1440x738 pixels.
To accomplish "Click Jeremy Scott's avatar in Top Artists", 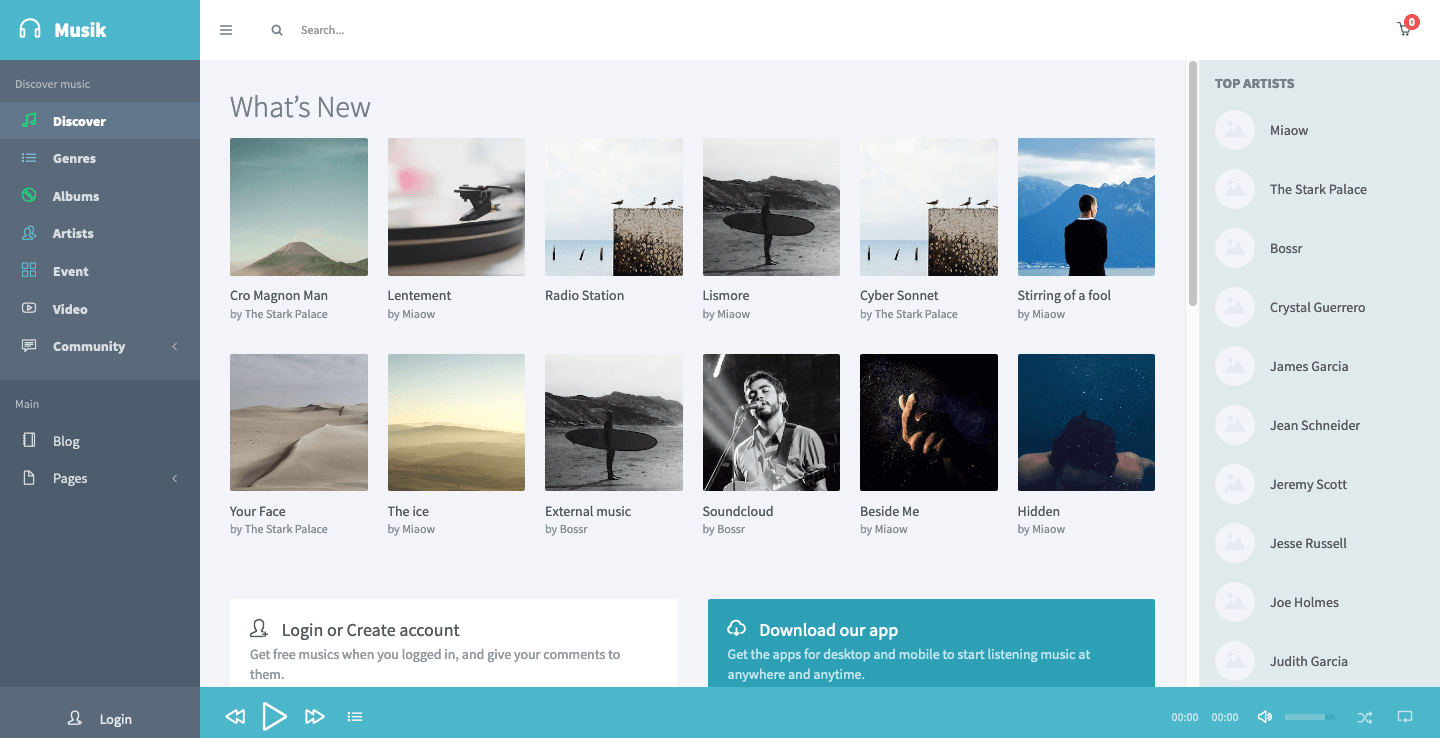I will [x=1235, y=484].
